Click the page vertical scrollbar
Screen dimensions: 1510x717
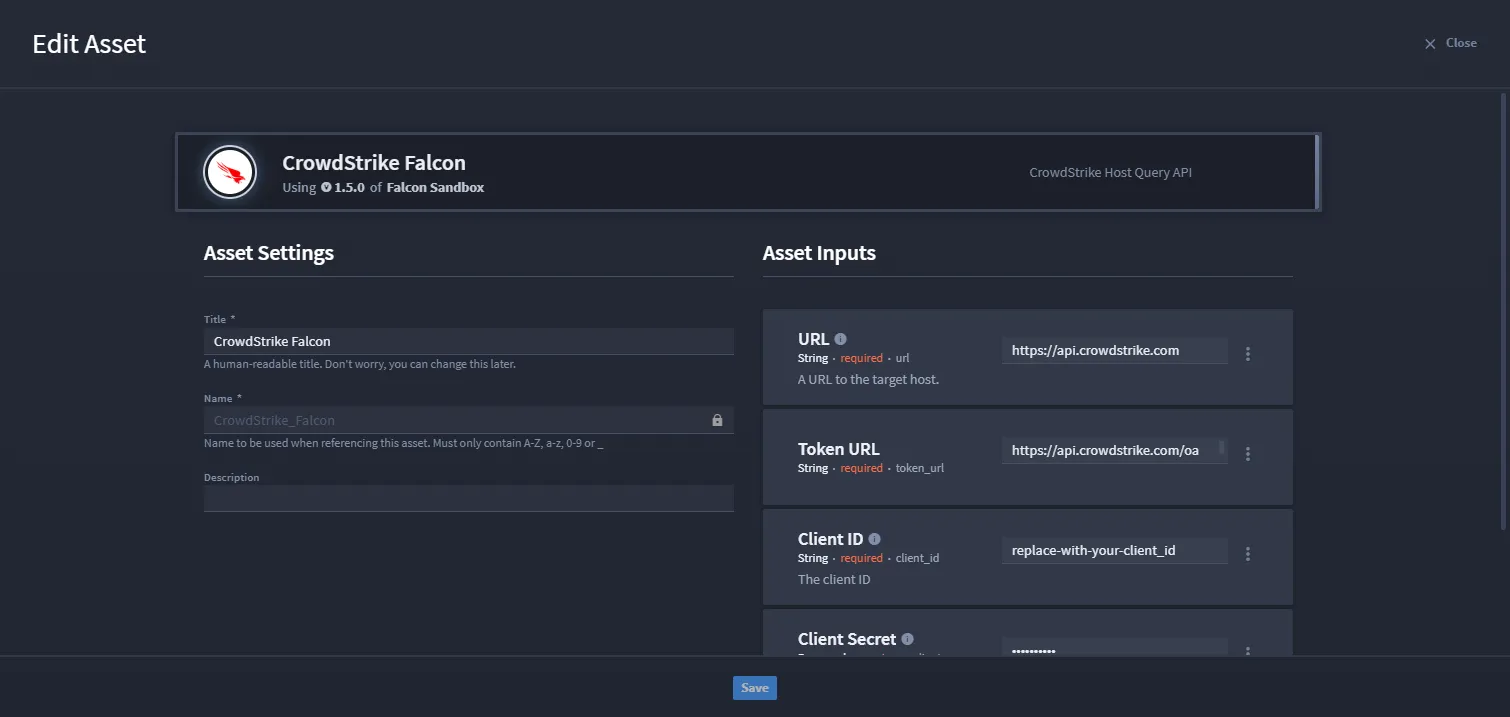(x=1503, y=310)
